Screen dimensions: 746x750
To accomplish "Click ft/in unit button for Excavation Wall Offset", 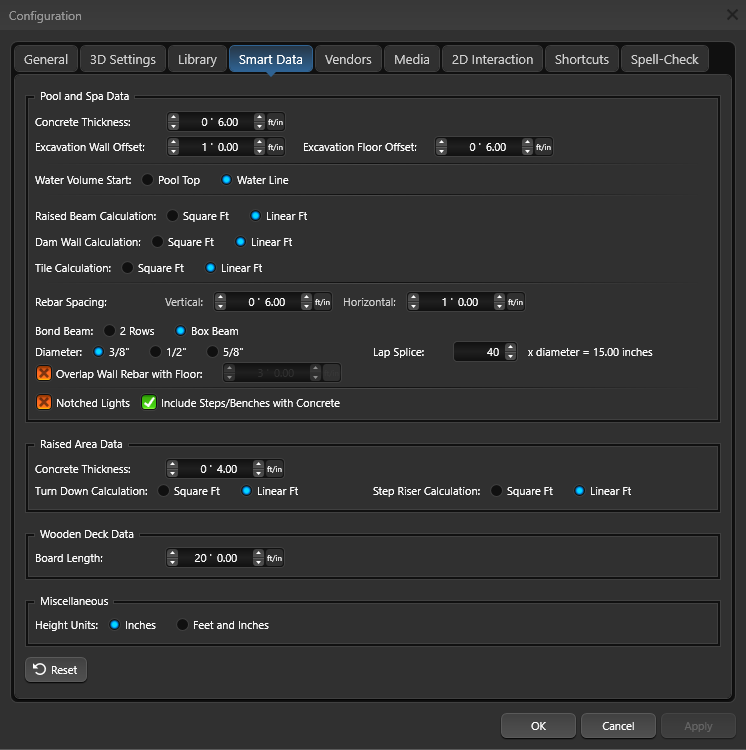I will click(x=275, y=147).
